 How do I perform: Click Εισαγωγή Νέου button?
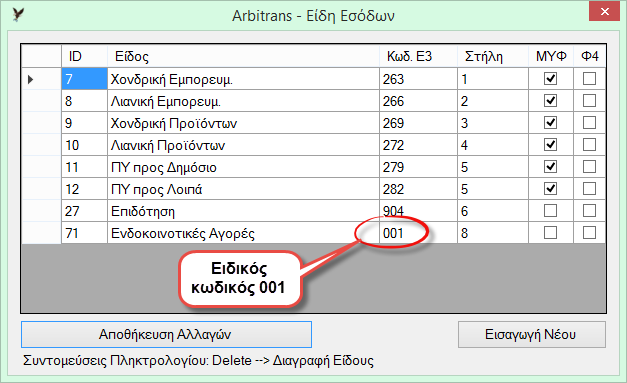point(531,335)
